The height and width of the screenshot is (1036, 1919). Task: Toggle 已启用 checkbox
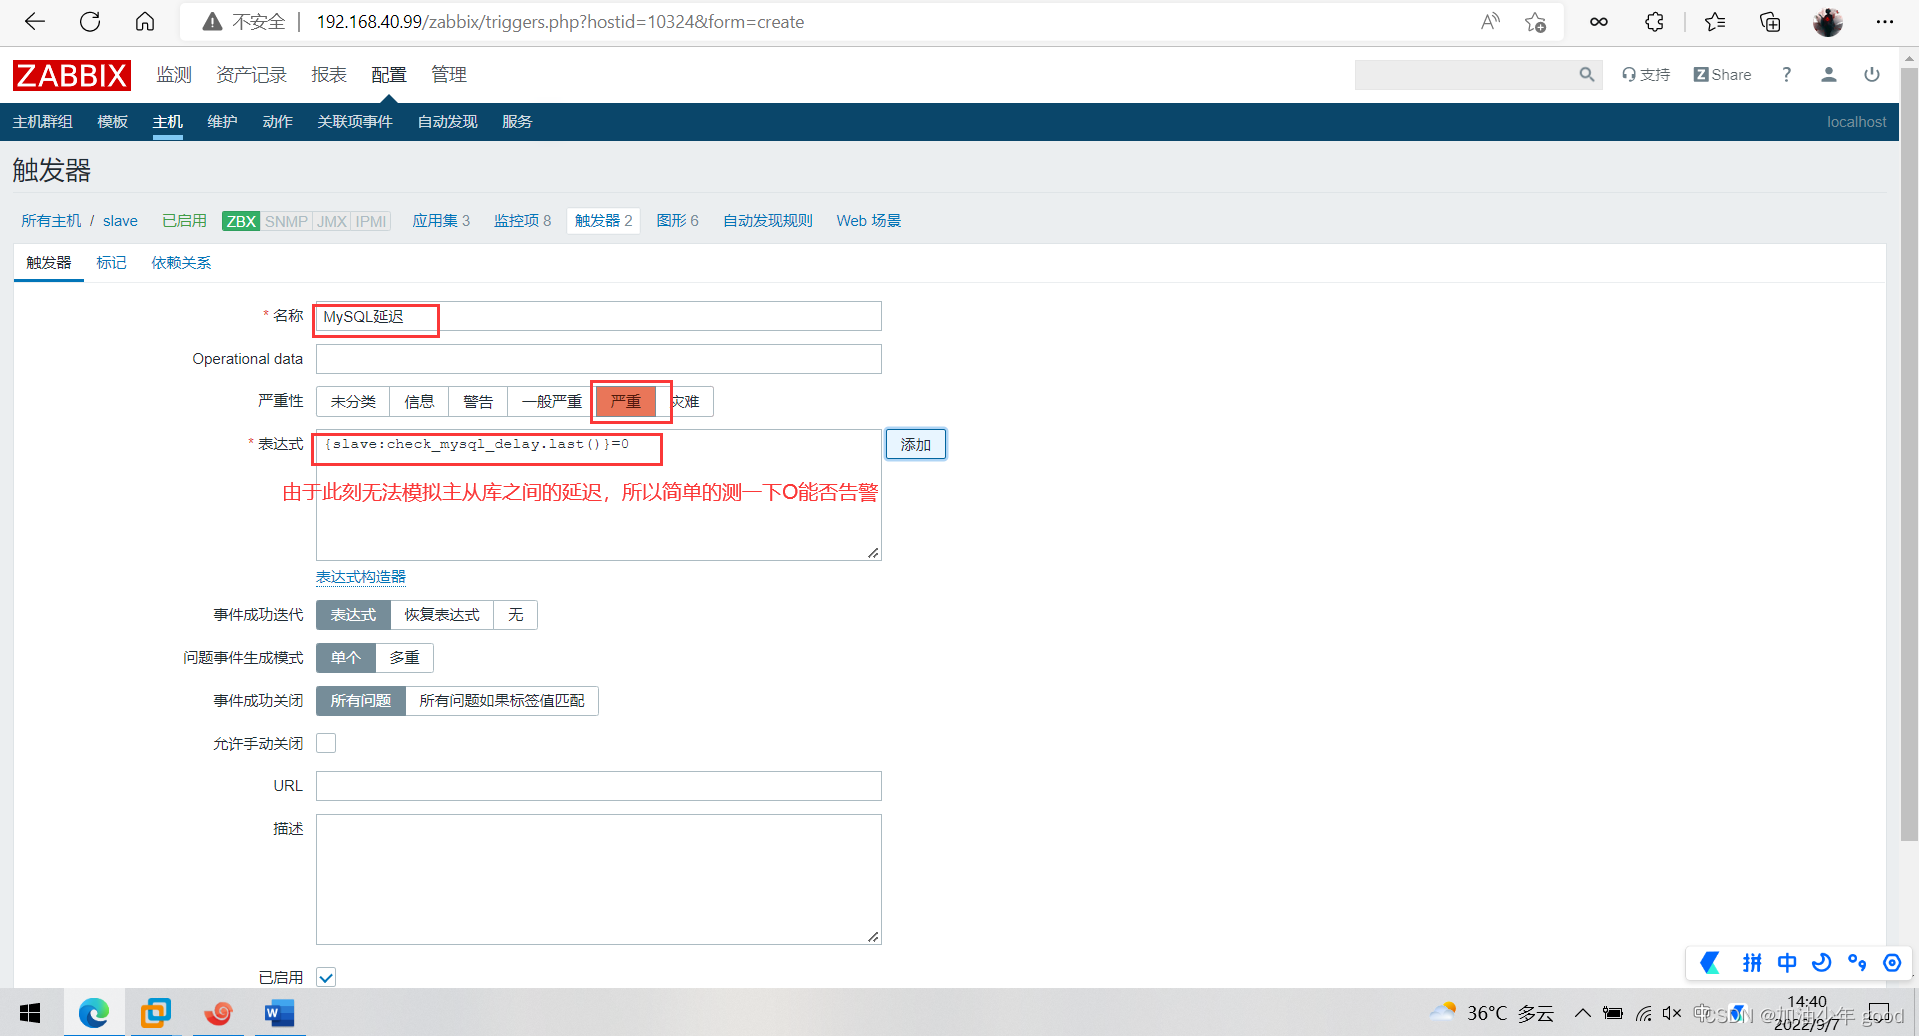coord(326,977)
